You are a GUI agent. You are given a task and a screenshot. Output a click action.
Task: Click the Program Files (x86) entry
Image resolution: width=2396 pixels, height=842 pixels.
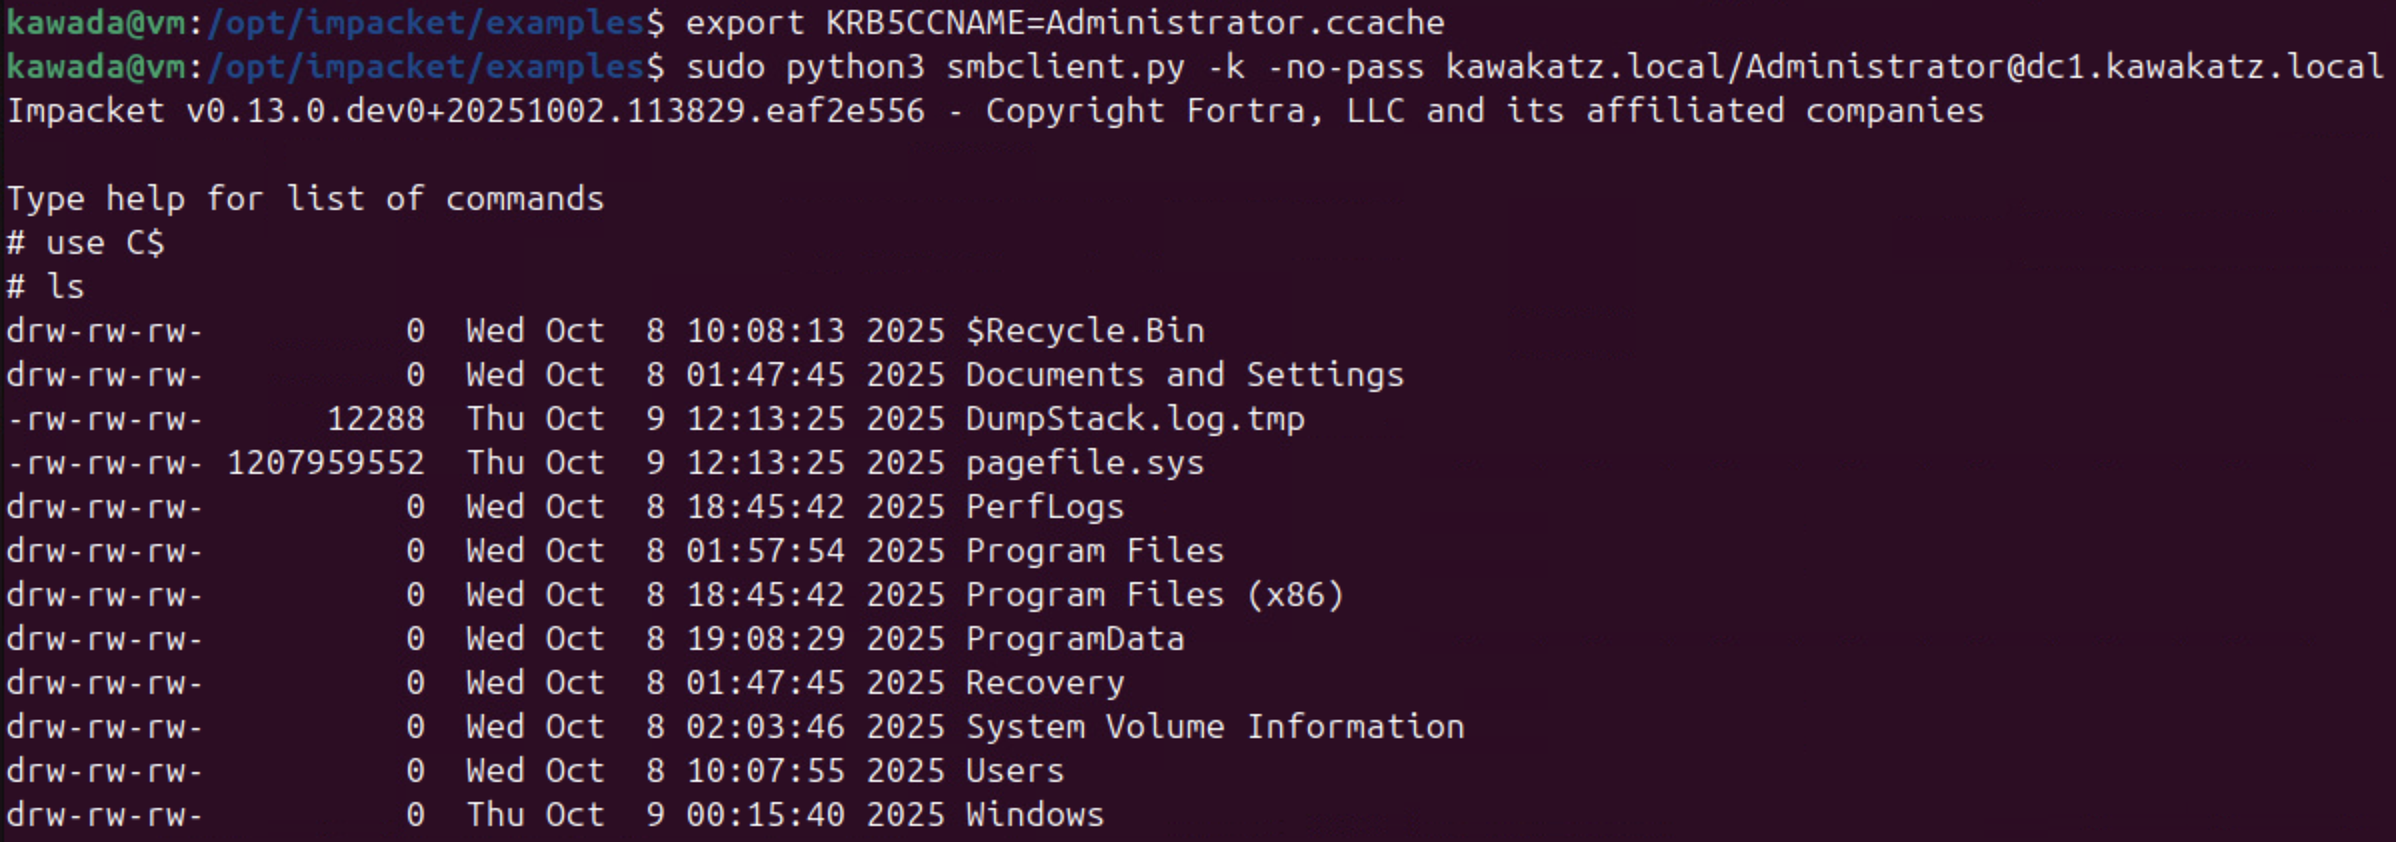tap(1154, 595)
